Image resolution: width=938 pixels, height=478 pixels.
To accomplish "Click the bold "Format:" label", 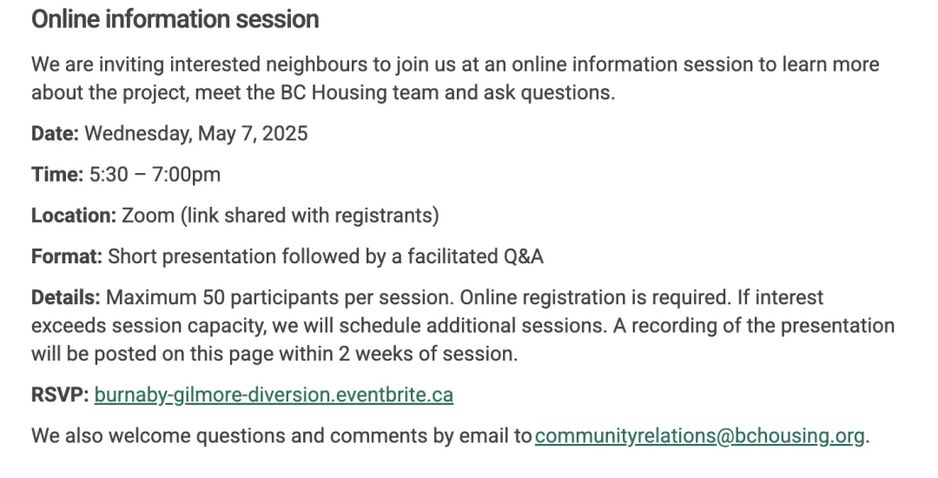I will (66, 257).
